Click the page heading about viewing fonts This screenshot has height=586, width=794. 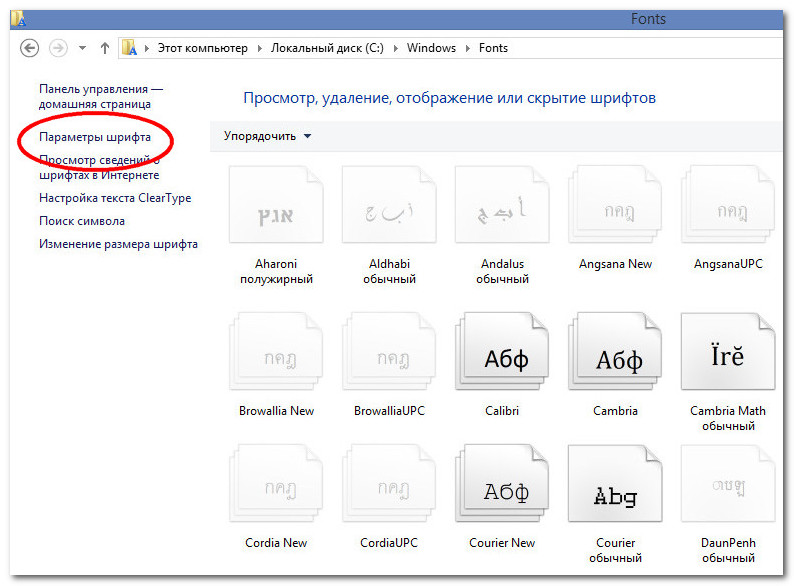449,98
